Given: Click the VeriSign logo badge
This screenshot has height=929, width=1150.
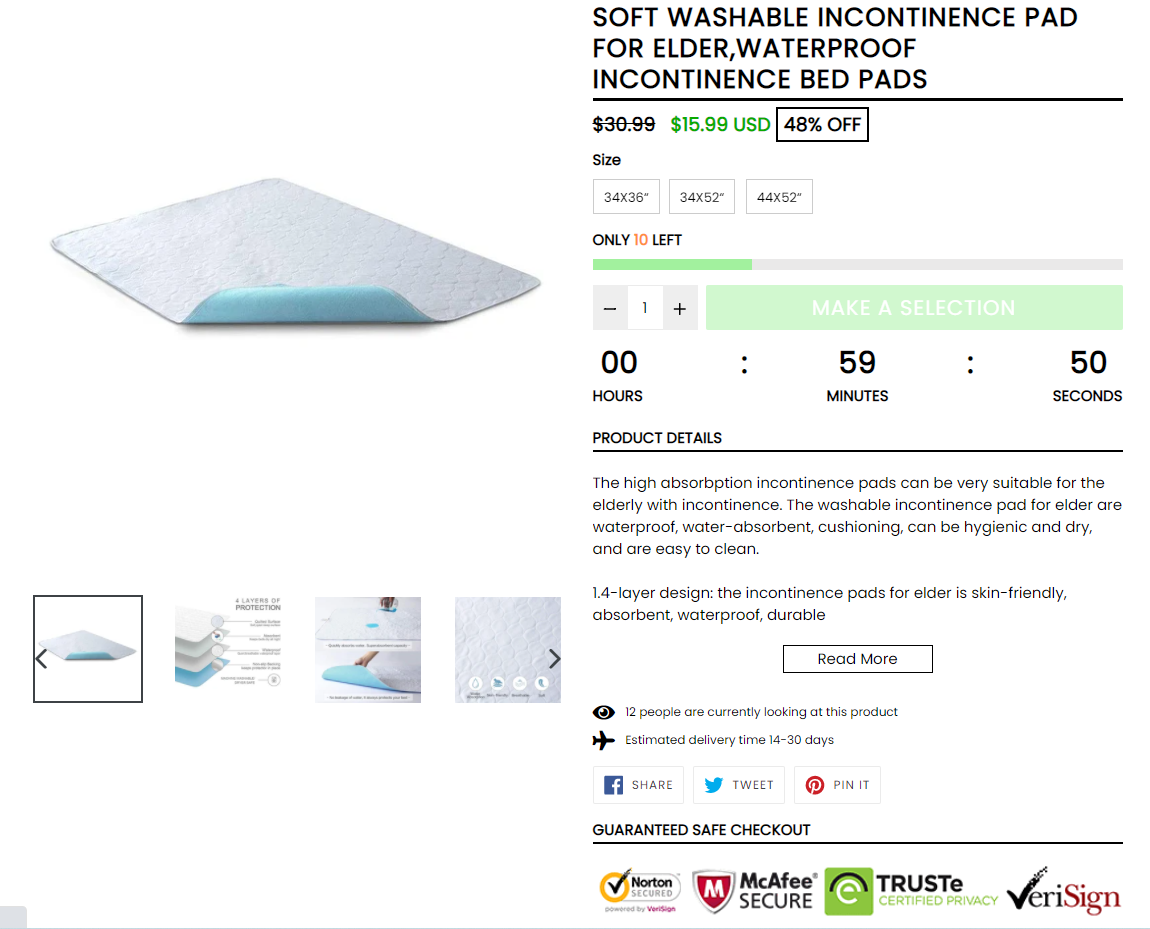Looking at the screenshot, I should 1064,891.
